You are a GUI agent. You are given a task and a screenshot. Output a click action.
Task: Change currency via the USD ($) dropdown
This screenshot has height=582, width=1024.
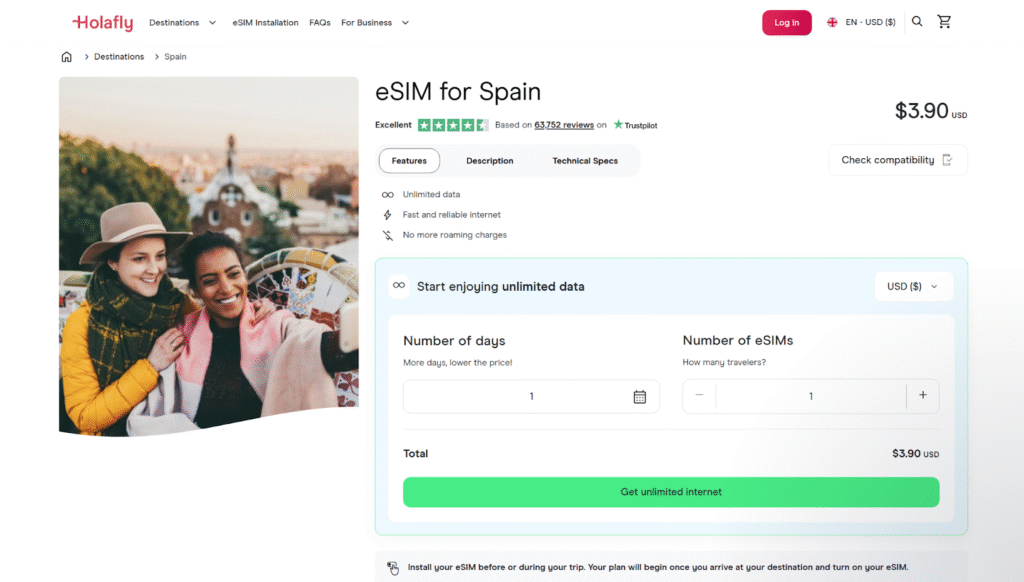pyautogui.click(x=911, y=286)
